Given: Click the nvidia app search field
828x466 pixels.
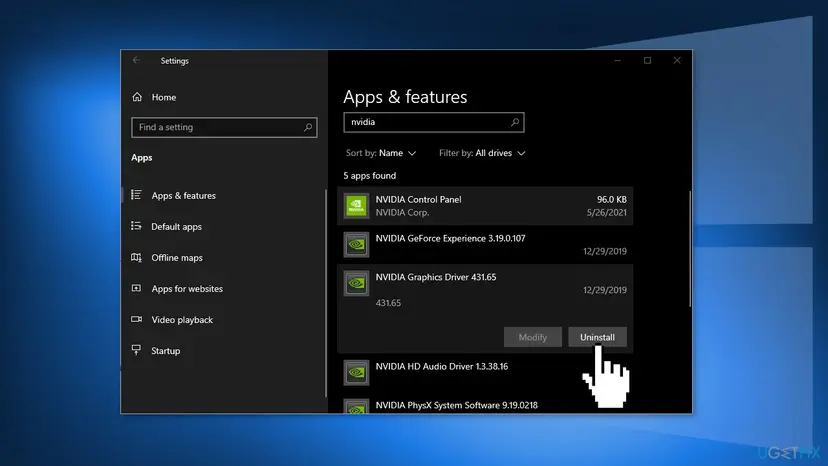Looking at the screenshot, I should tap(434, 122).
